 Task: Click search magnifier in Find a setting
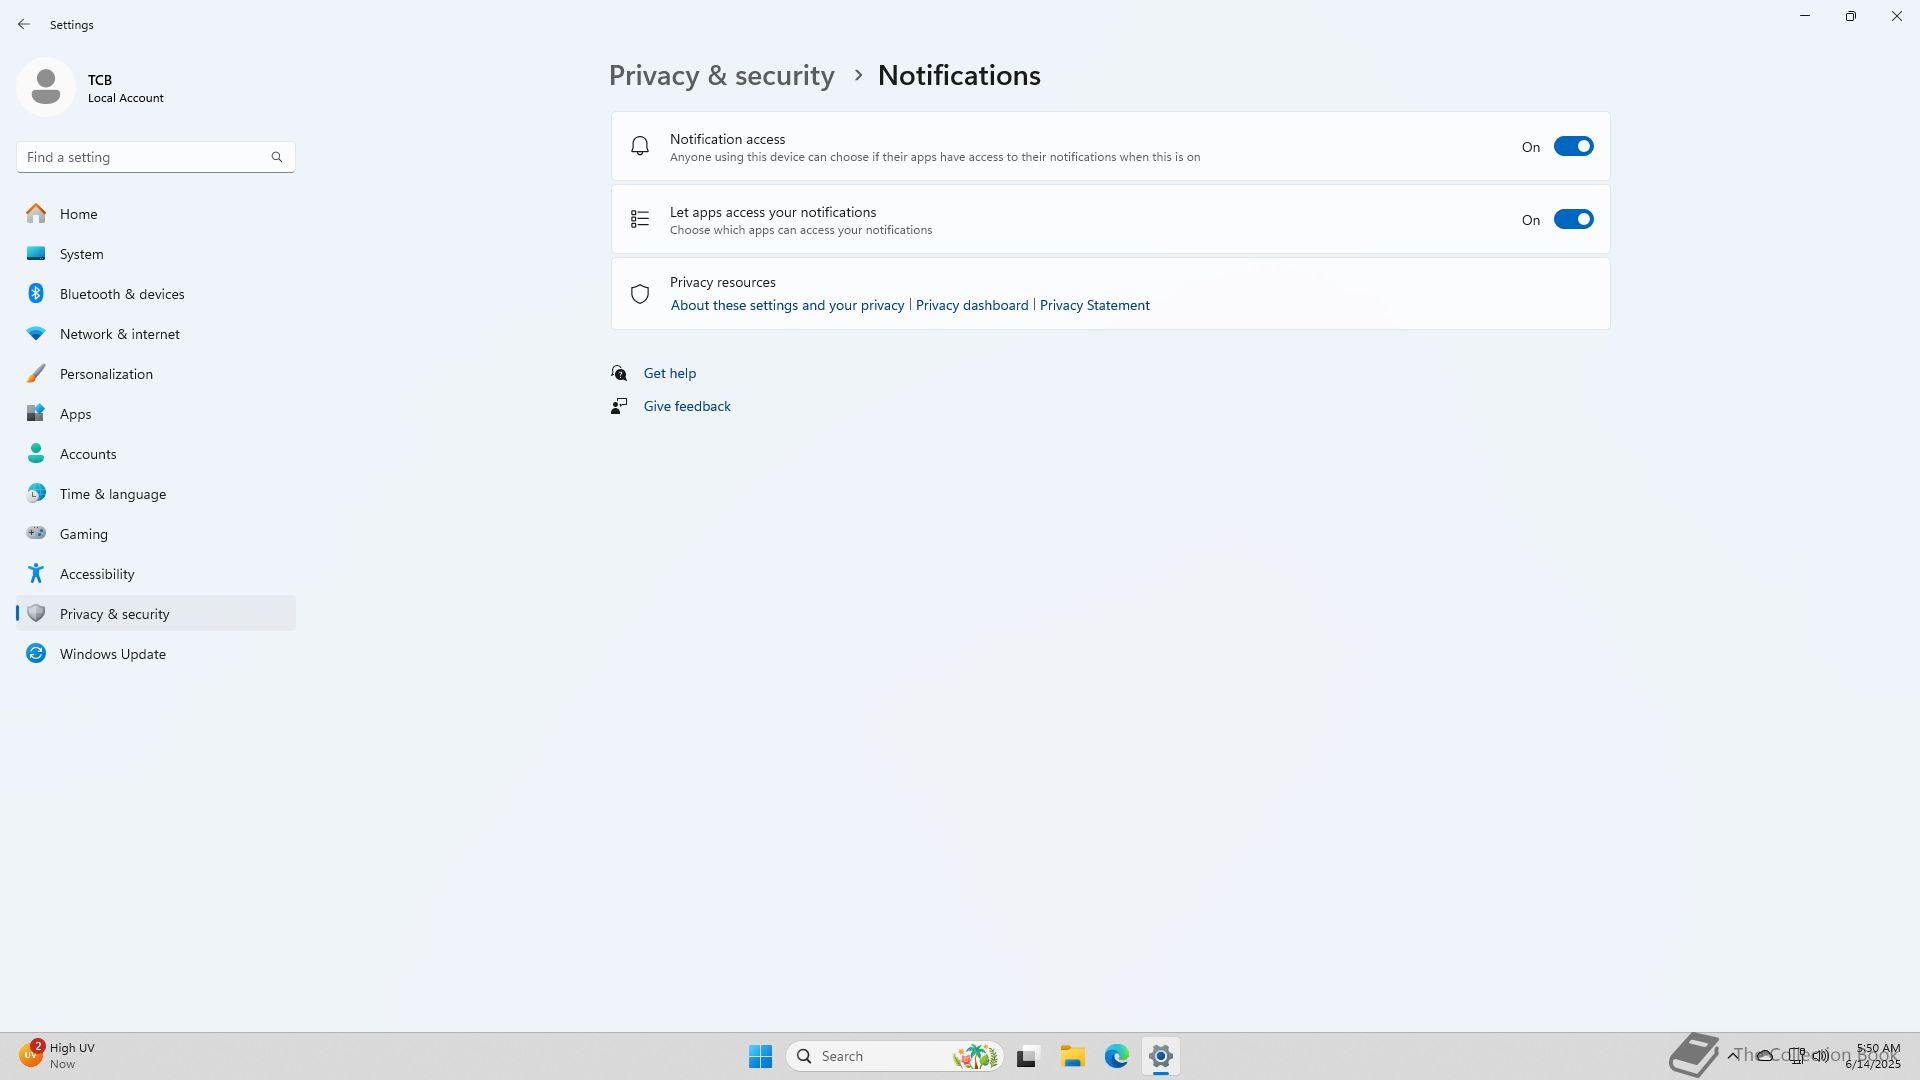click(277, 157)
